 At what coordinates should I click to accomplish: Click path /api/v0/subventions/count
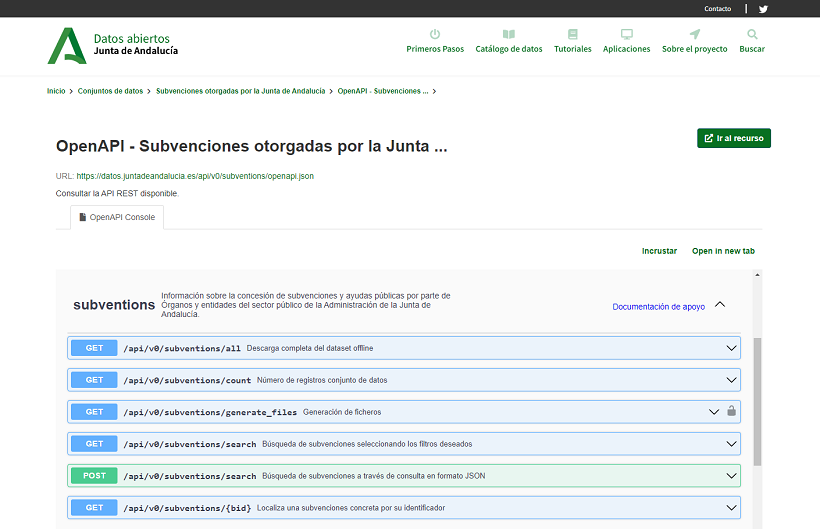[x=187, y=380]
